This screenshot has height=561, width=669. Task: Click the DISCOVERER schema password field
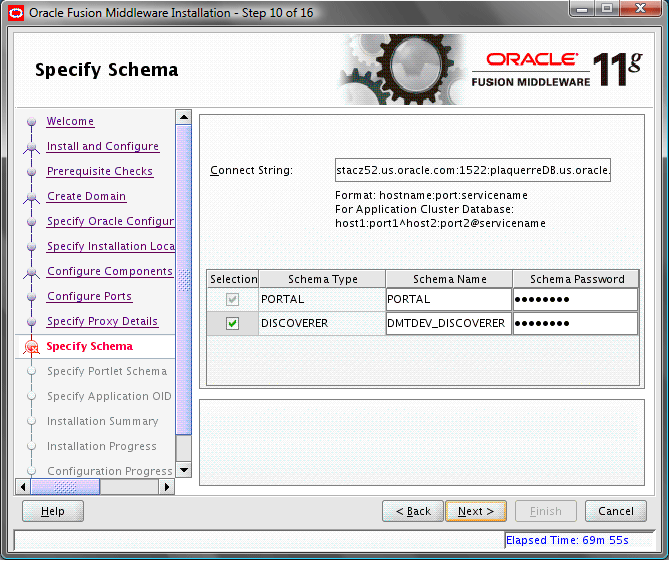(575, 323)
